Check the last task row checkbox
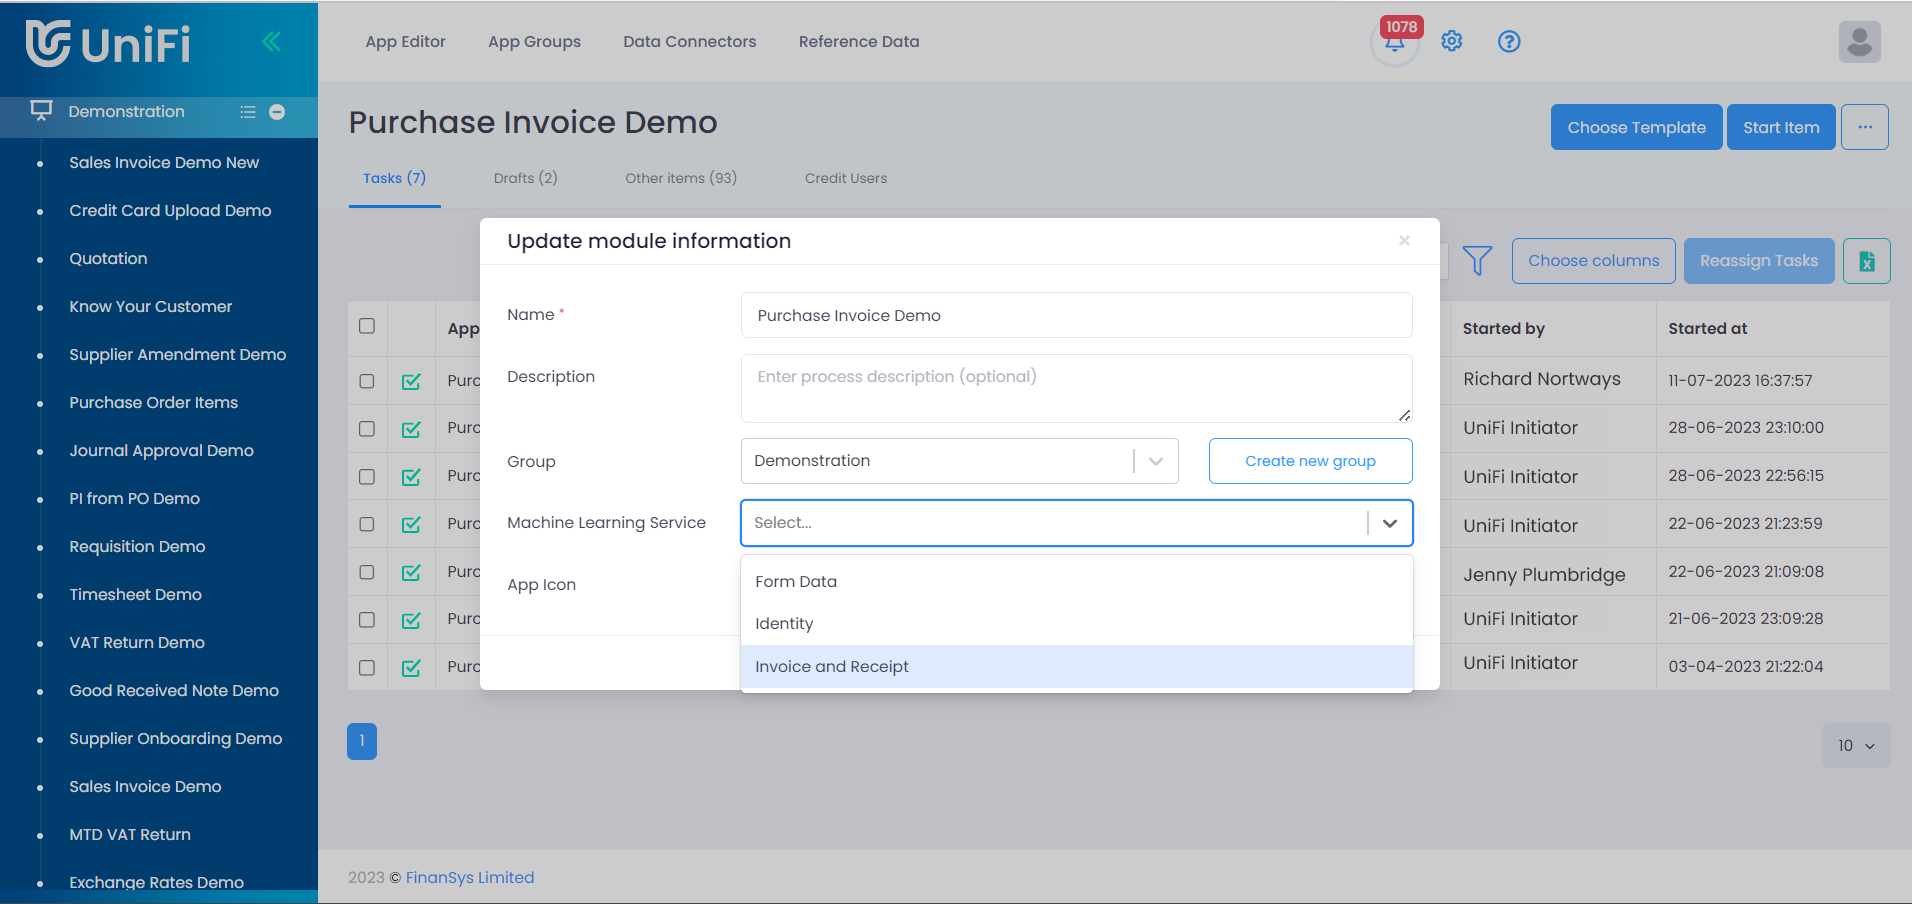1912x904 pixels. click(367, 667)
